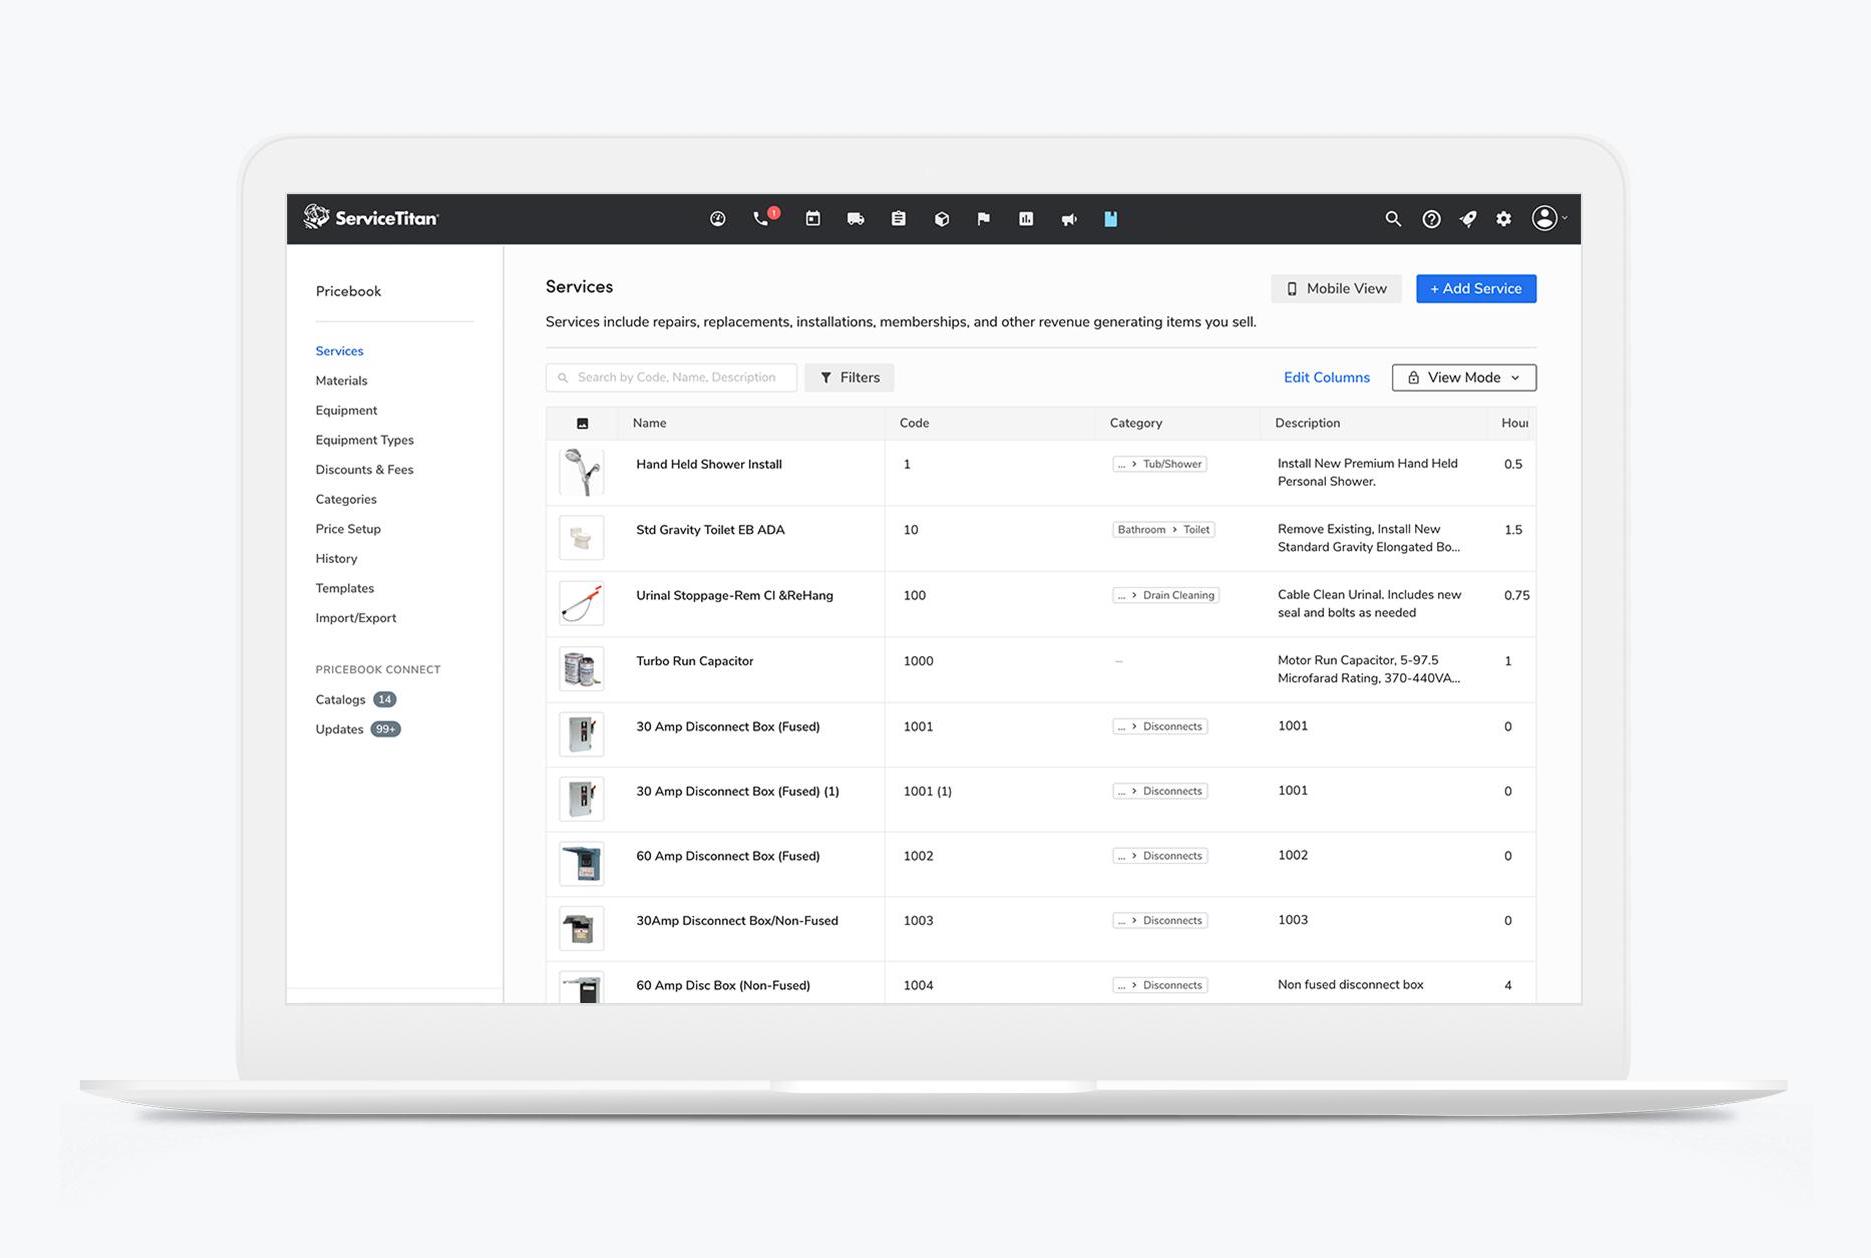Open Follow Ups flag icon
Viewport: 1871px width, 1258px height.
pyautogui.click(x=983, y=218)
